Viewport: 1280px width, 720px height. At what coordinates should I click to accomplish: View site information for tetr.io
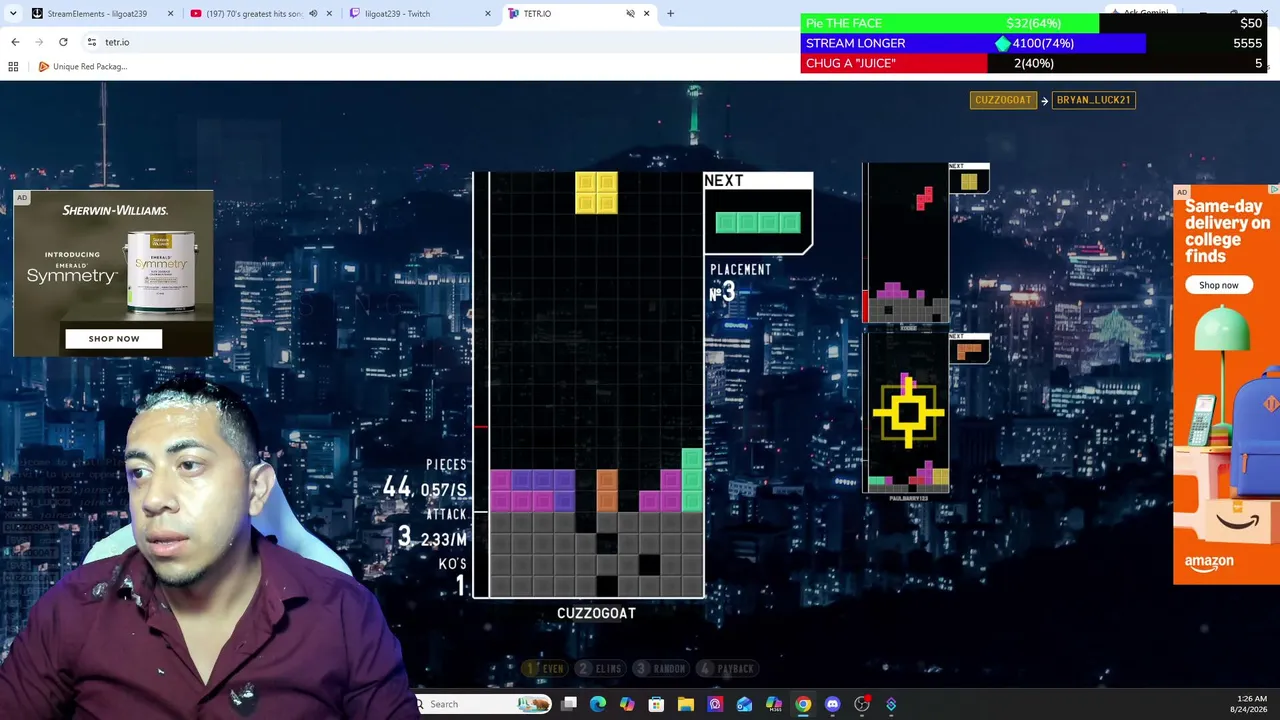coord(91,42)
